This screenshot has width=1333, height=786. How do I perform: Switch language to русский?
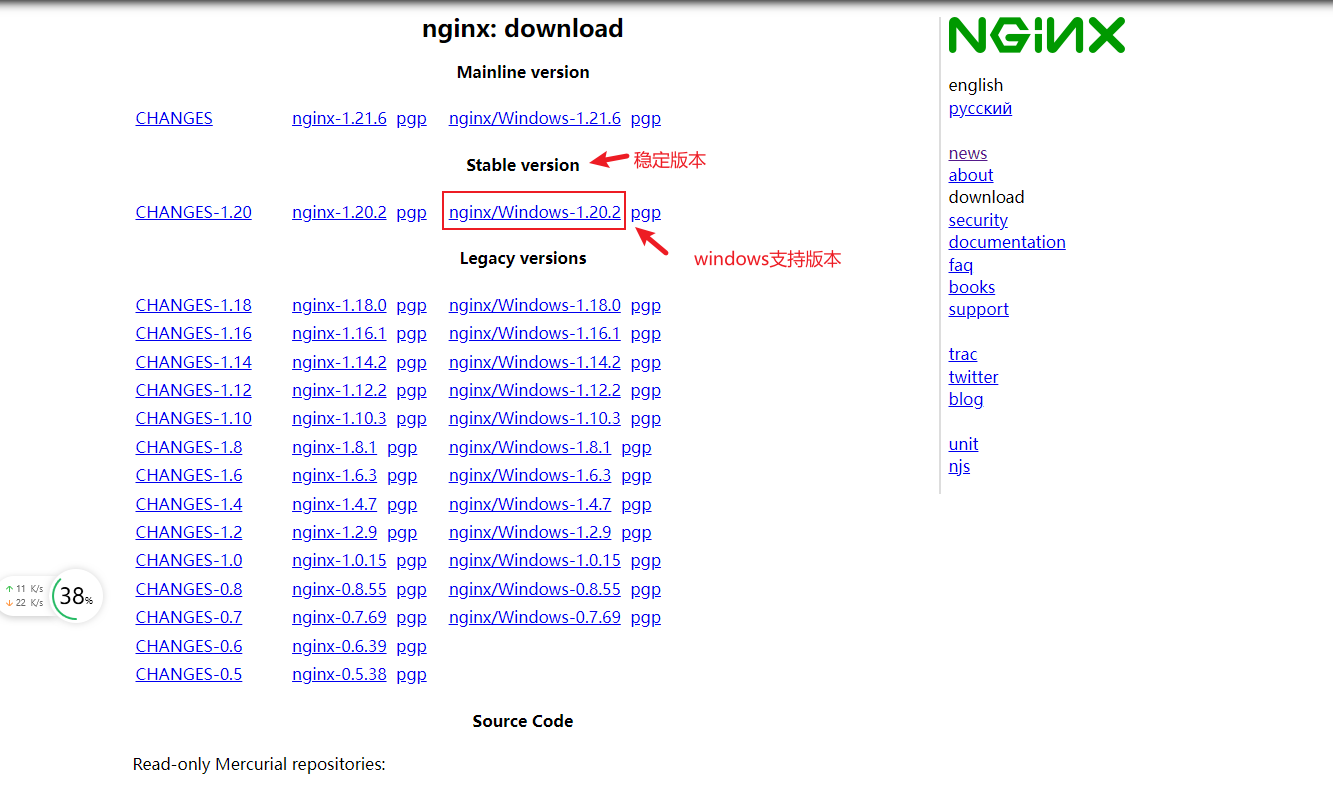coord(980,108)
